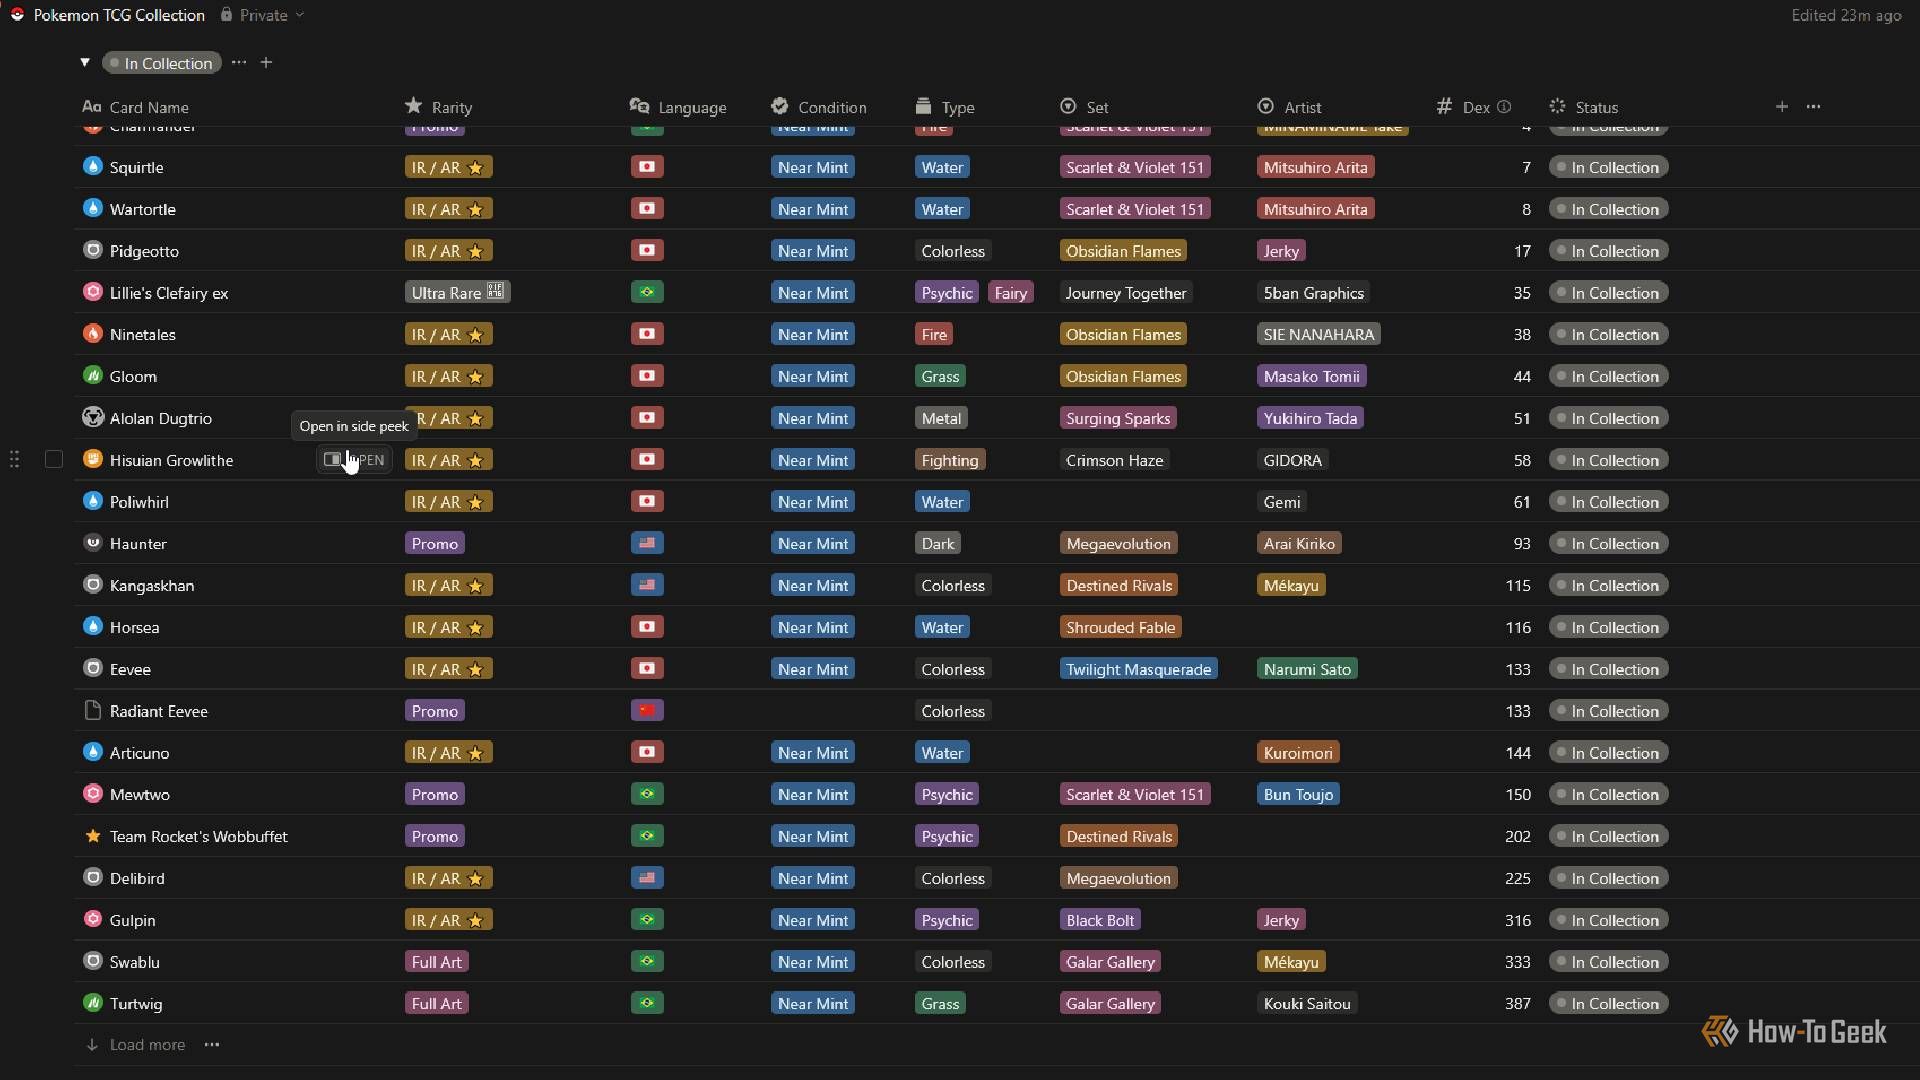
Task: Click the drag handle beside Hisuian Growlithe
Action: [x=14, y=460]
